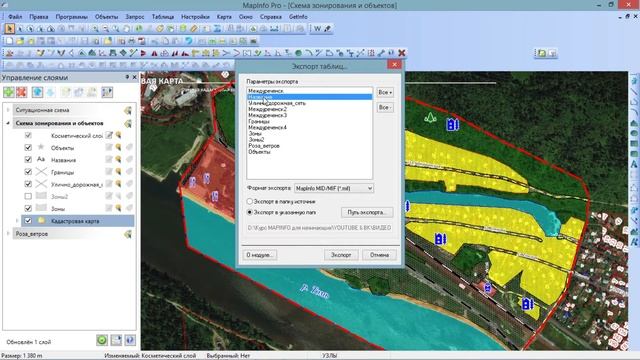Move the layer up with the blue up arrow
This screenshot has height=360, width=640.
(x=38, y=92)
